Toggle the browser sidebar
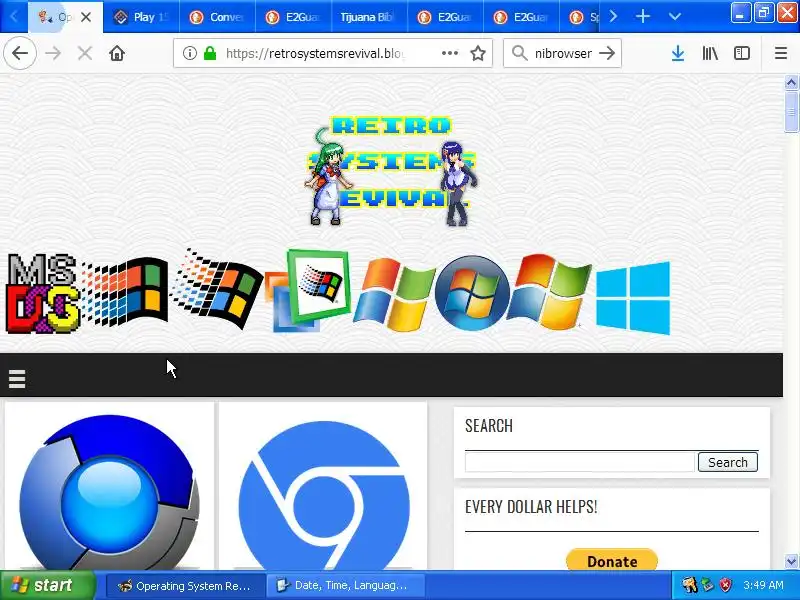800x600 pixels. (x=741, y=53)
